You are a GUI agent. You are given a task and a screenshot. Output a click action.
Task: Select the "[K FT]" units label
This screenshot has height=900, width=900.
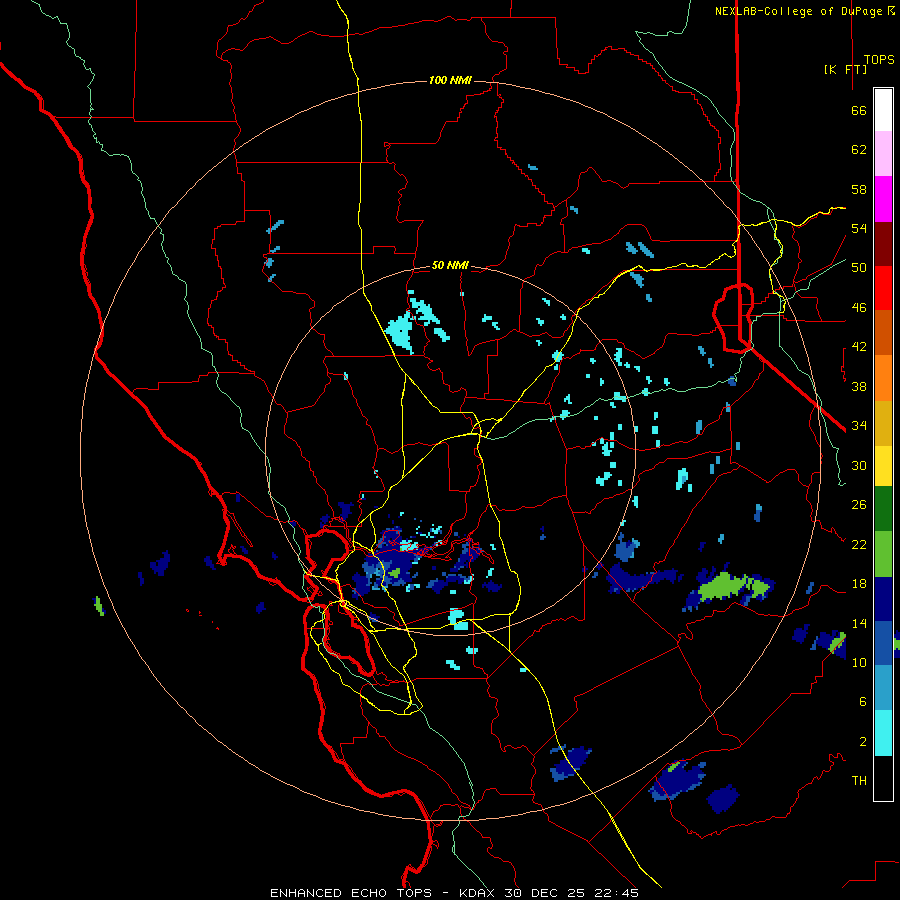click(x=845, y=69)
